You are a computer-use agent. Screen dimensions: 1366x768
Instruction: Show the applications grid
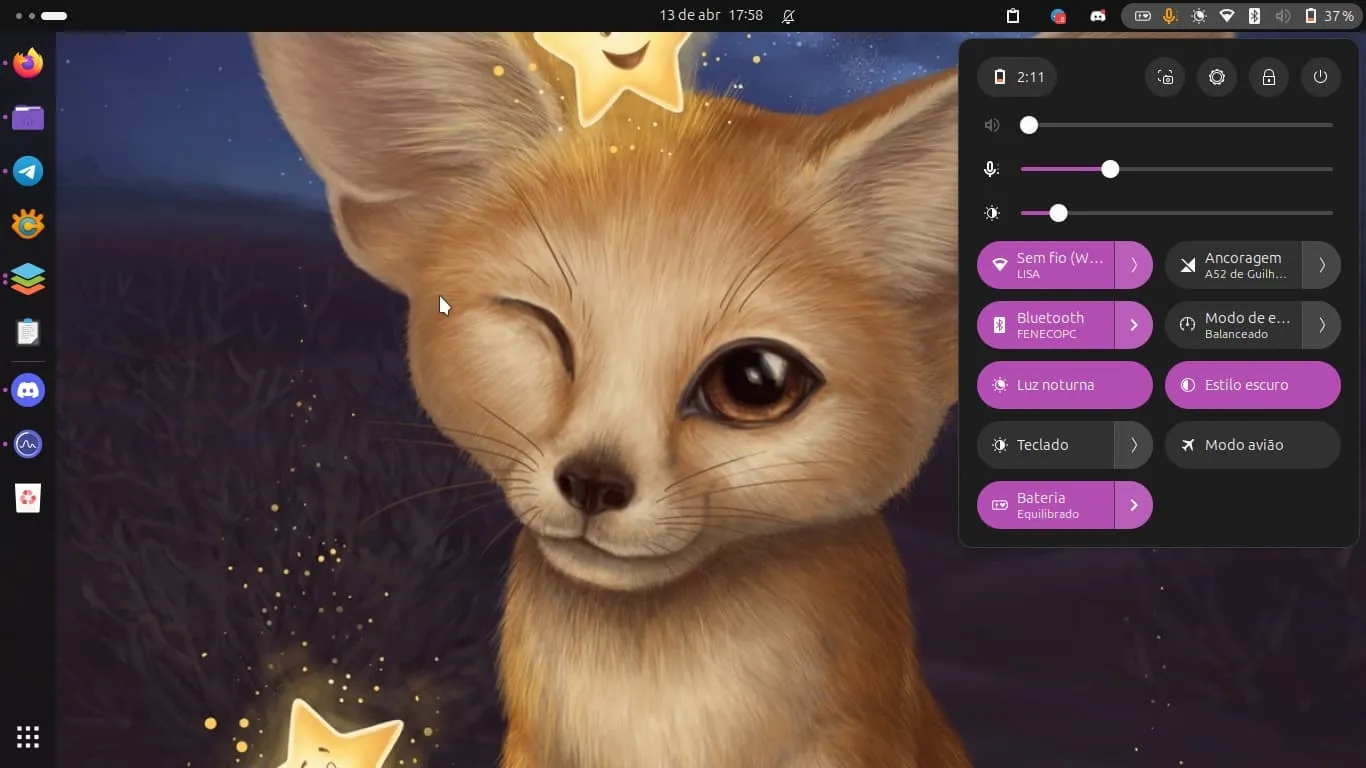28,738
